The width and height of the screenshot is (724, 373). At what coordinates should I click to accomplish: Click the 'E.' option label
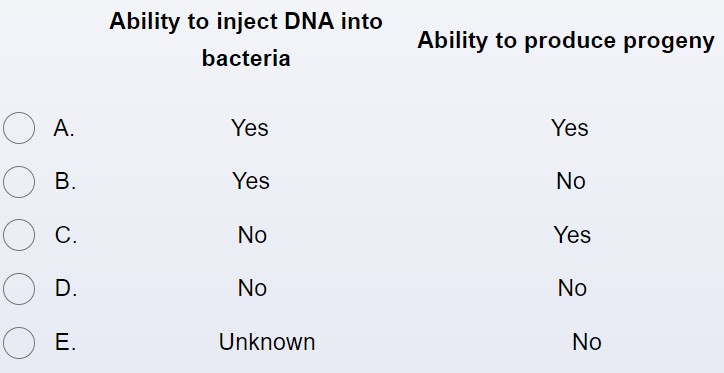[66, 343]
